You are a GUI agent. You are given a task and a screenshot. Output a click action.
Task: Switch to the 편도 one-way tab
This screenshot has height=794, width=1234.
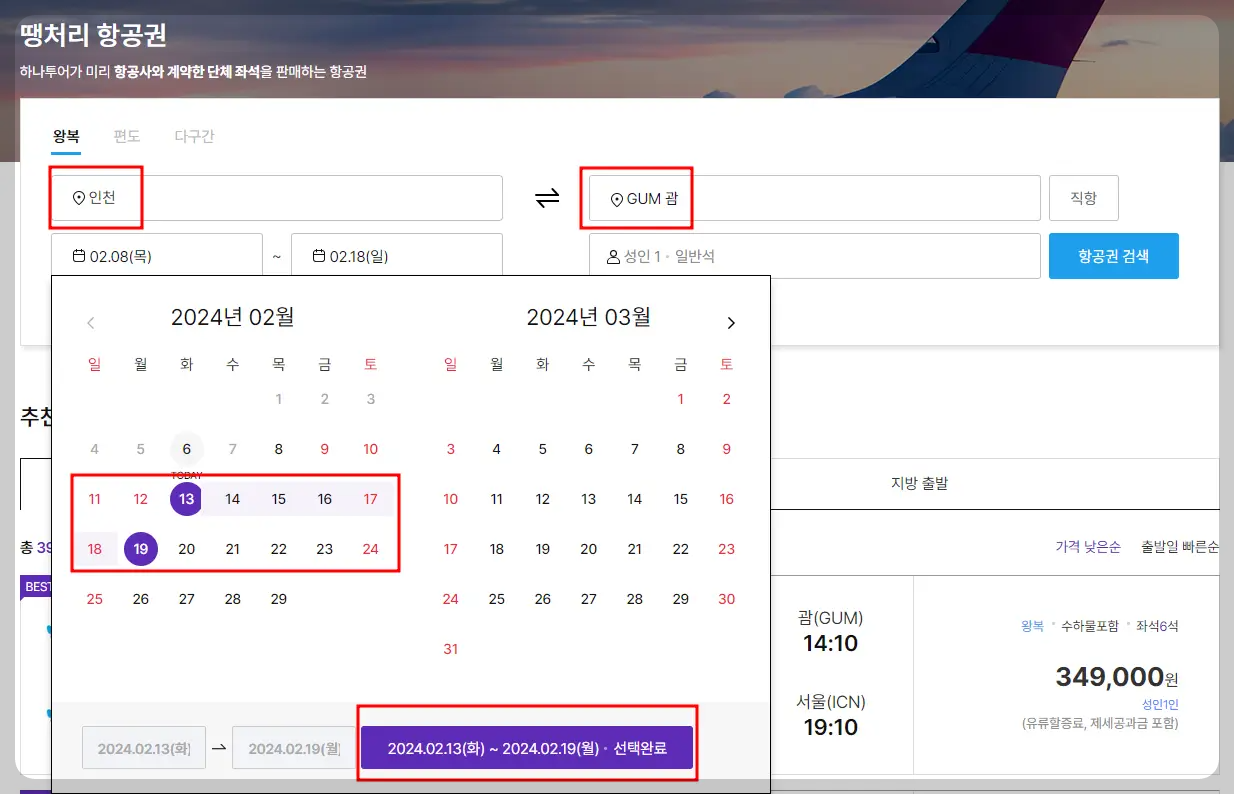click(127, 136)
